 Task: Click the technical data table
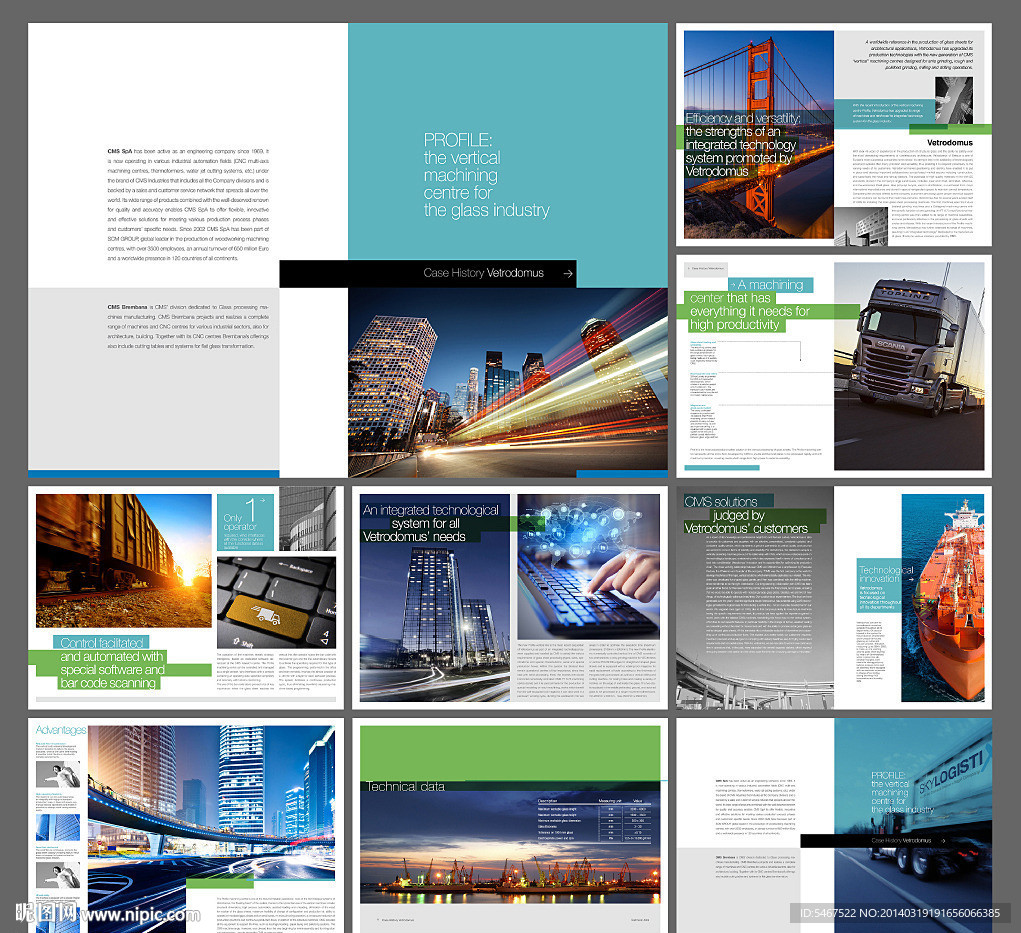tap(594, 819)
